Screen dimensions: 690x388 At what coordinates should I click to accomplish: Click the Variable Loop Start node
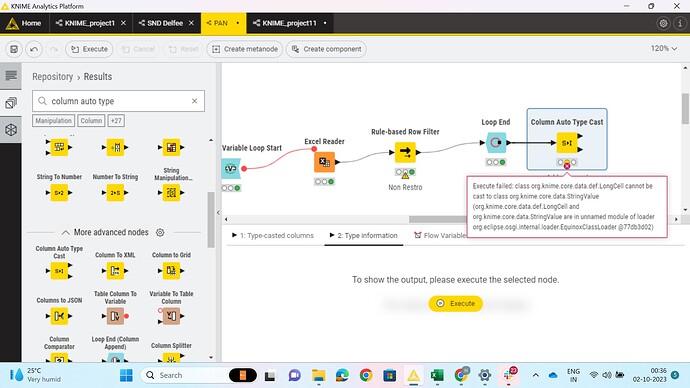point(231,168)
